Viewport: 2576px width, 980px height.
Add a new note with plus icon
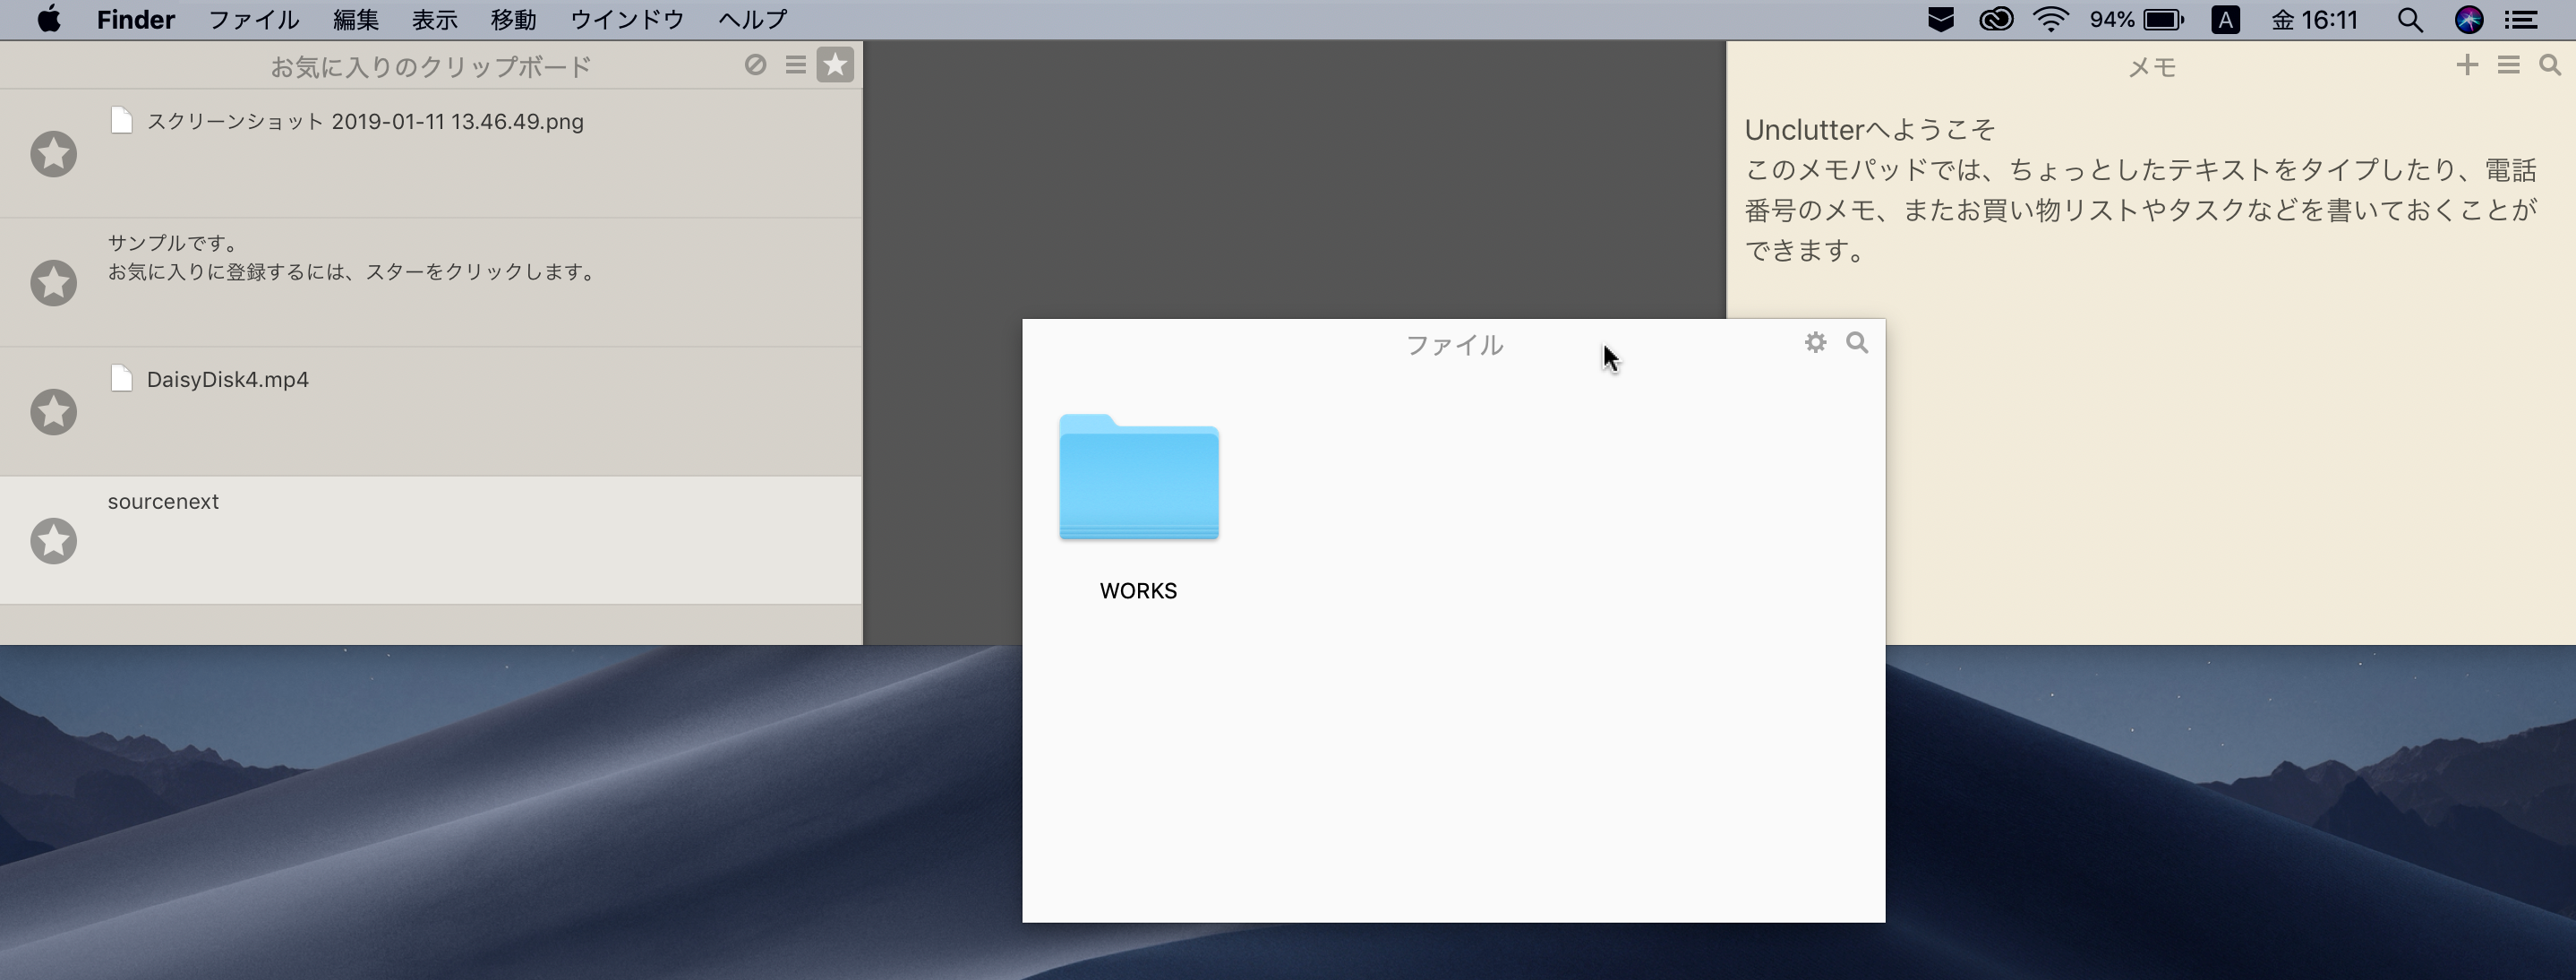point(2467,65)
